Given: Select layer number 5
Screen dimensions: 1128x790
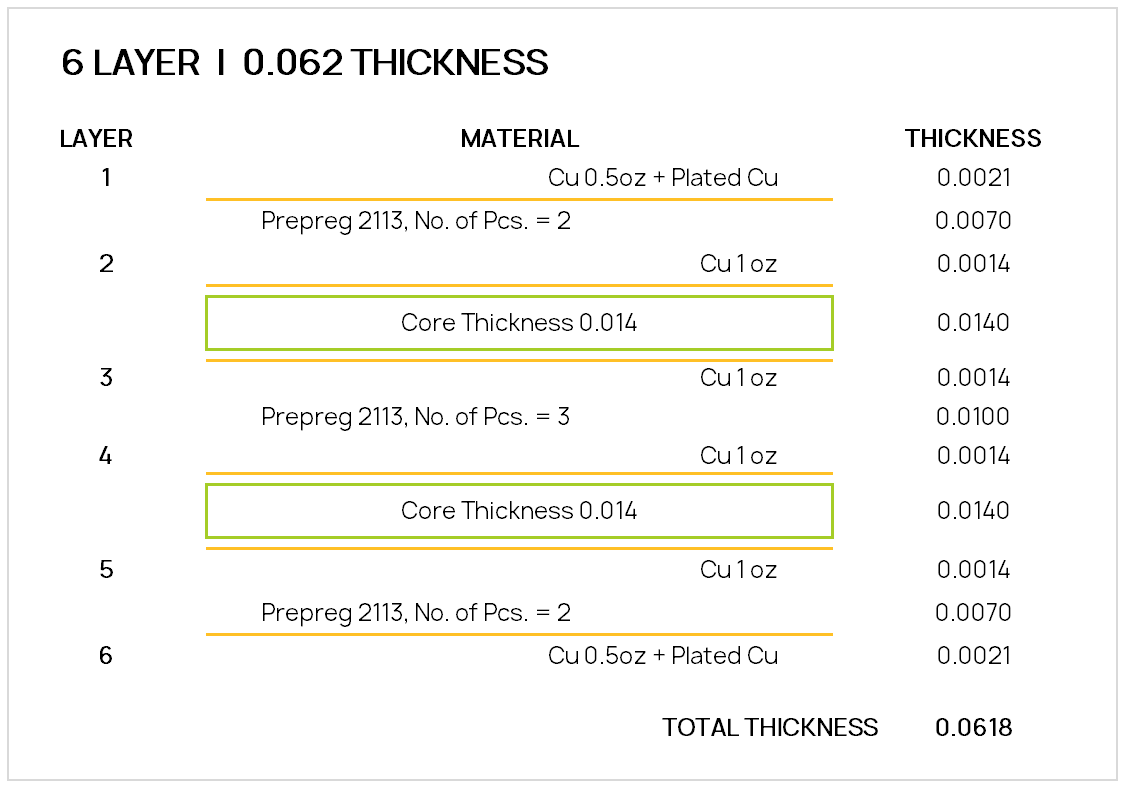Looking at the screenshot, I should point(106,570).
